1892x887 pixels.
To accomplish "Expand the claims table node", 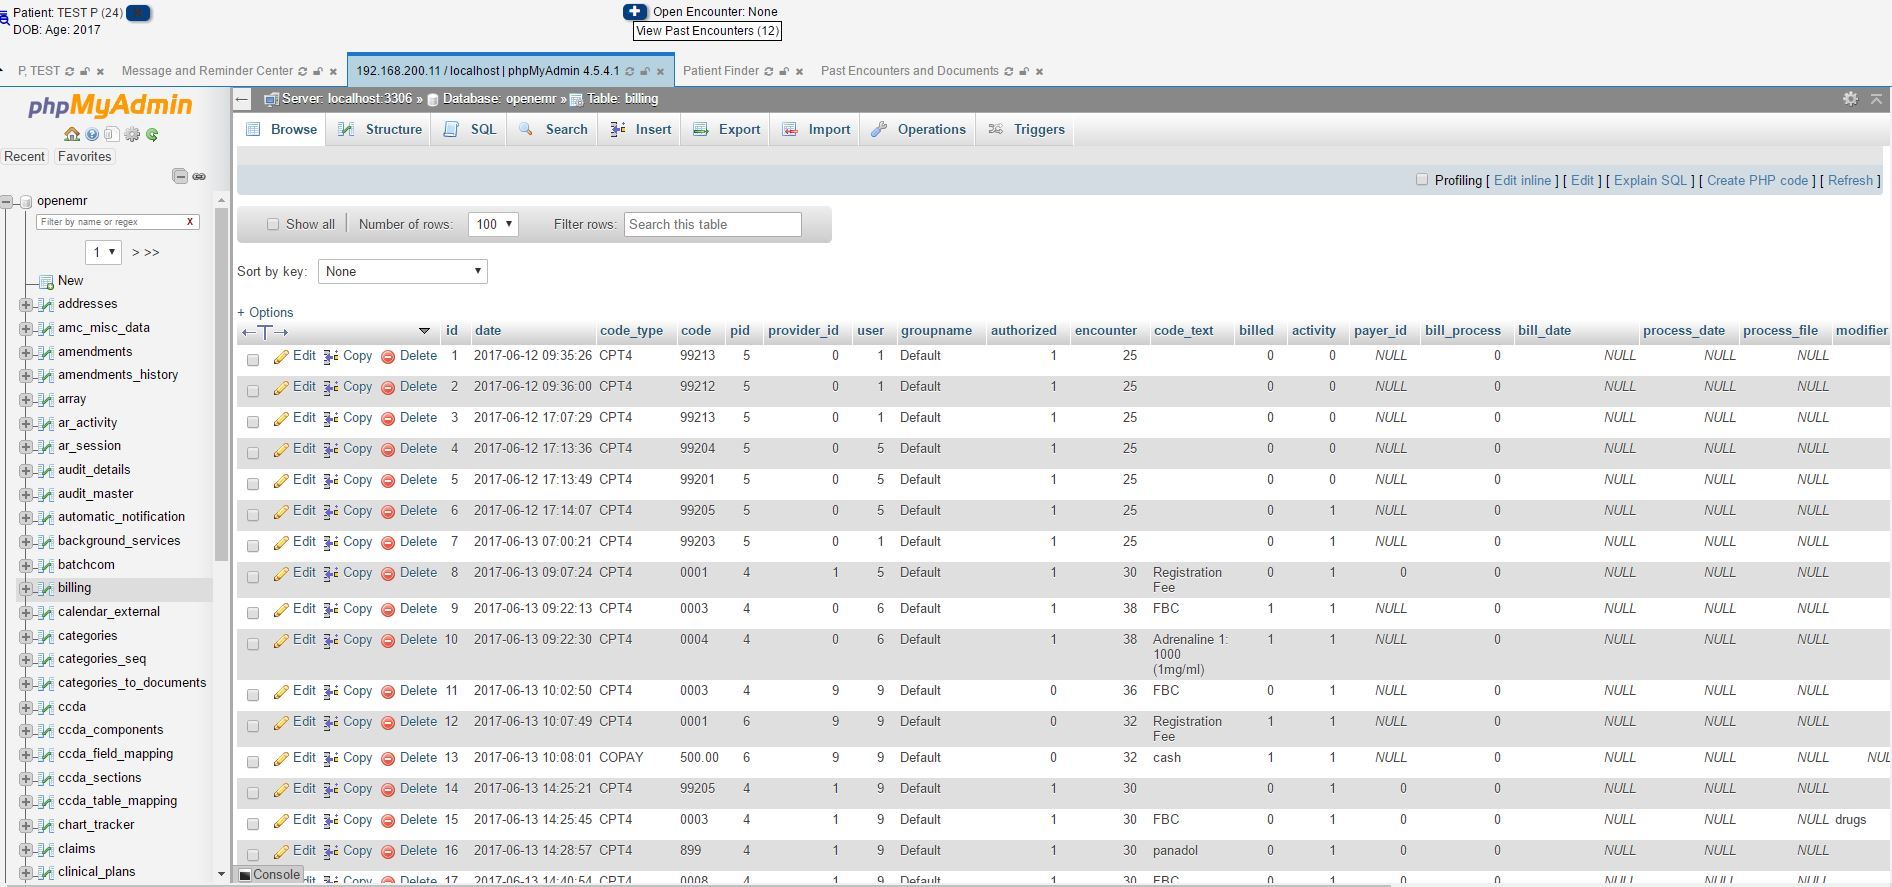I will click(26, 849).
